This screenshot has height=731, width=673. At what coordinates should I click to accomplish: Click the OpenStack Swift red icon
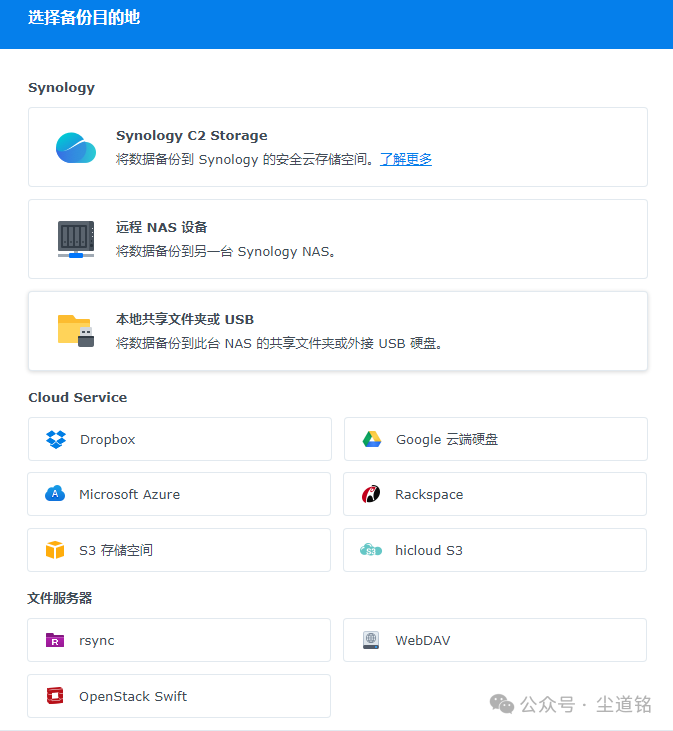55,696
